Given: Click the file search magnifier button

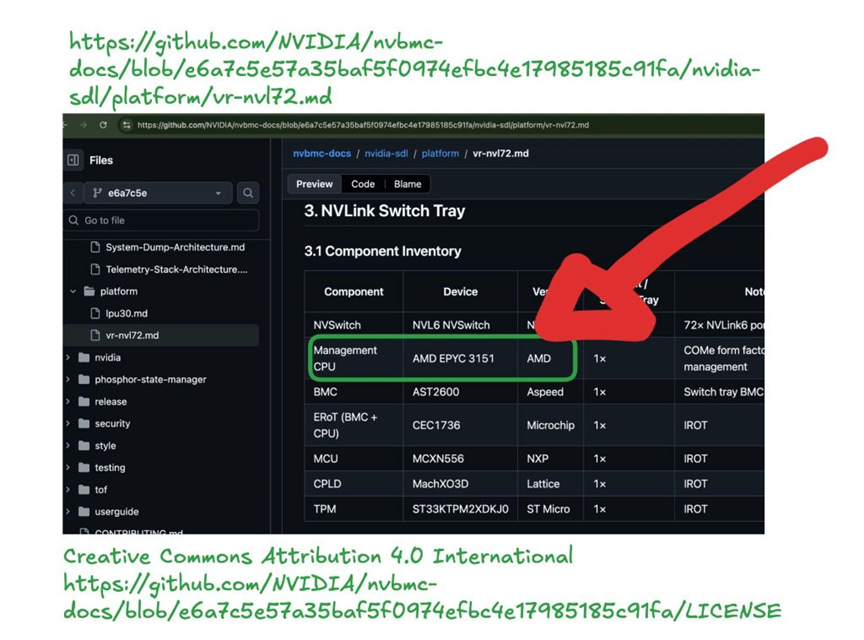Looking at the screenshot, I should pos(248,193).
